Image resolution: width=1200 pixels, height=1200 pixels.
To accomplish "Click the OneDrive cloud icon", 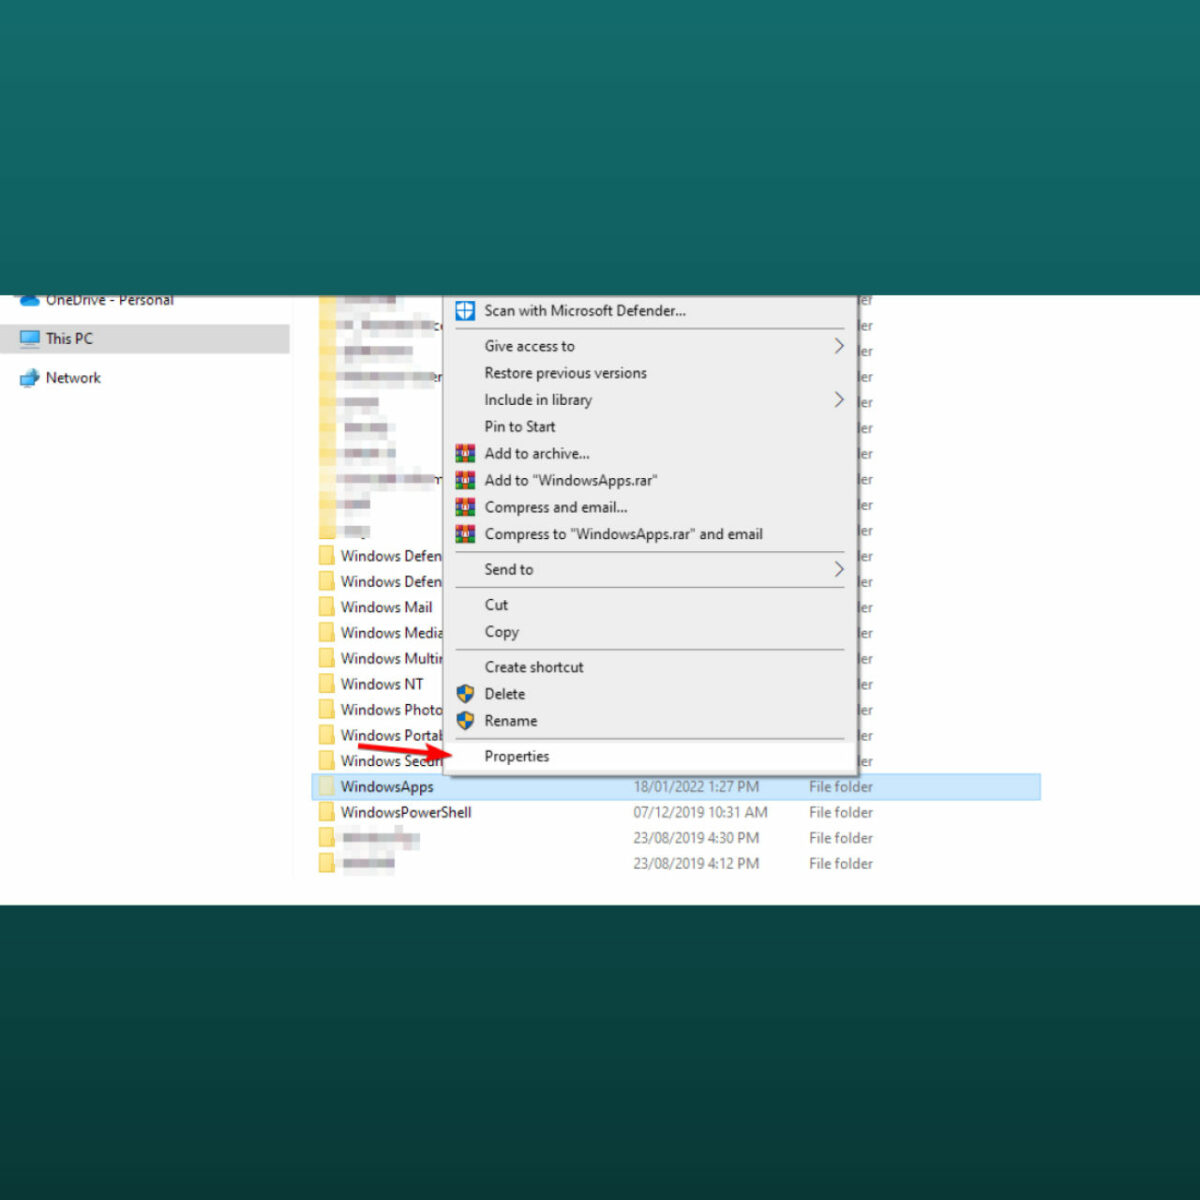I will click(x=30, y=300).
